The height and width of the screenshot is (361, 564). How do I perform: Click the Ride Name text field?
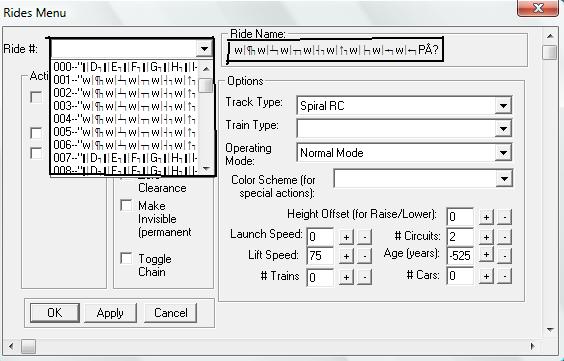click(x=335, y=50)
